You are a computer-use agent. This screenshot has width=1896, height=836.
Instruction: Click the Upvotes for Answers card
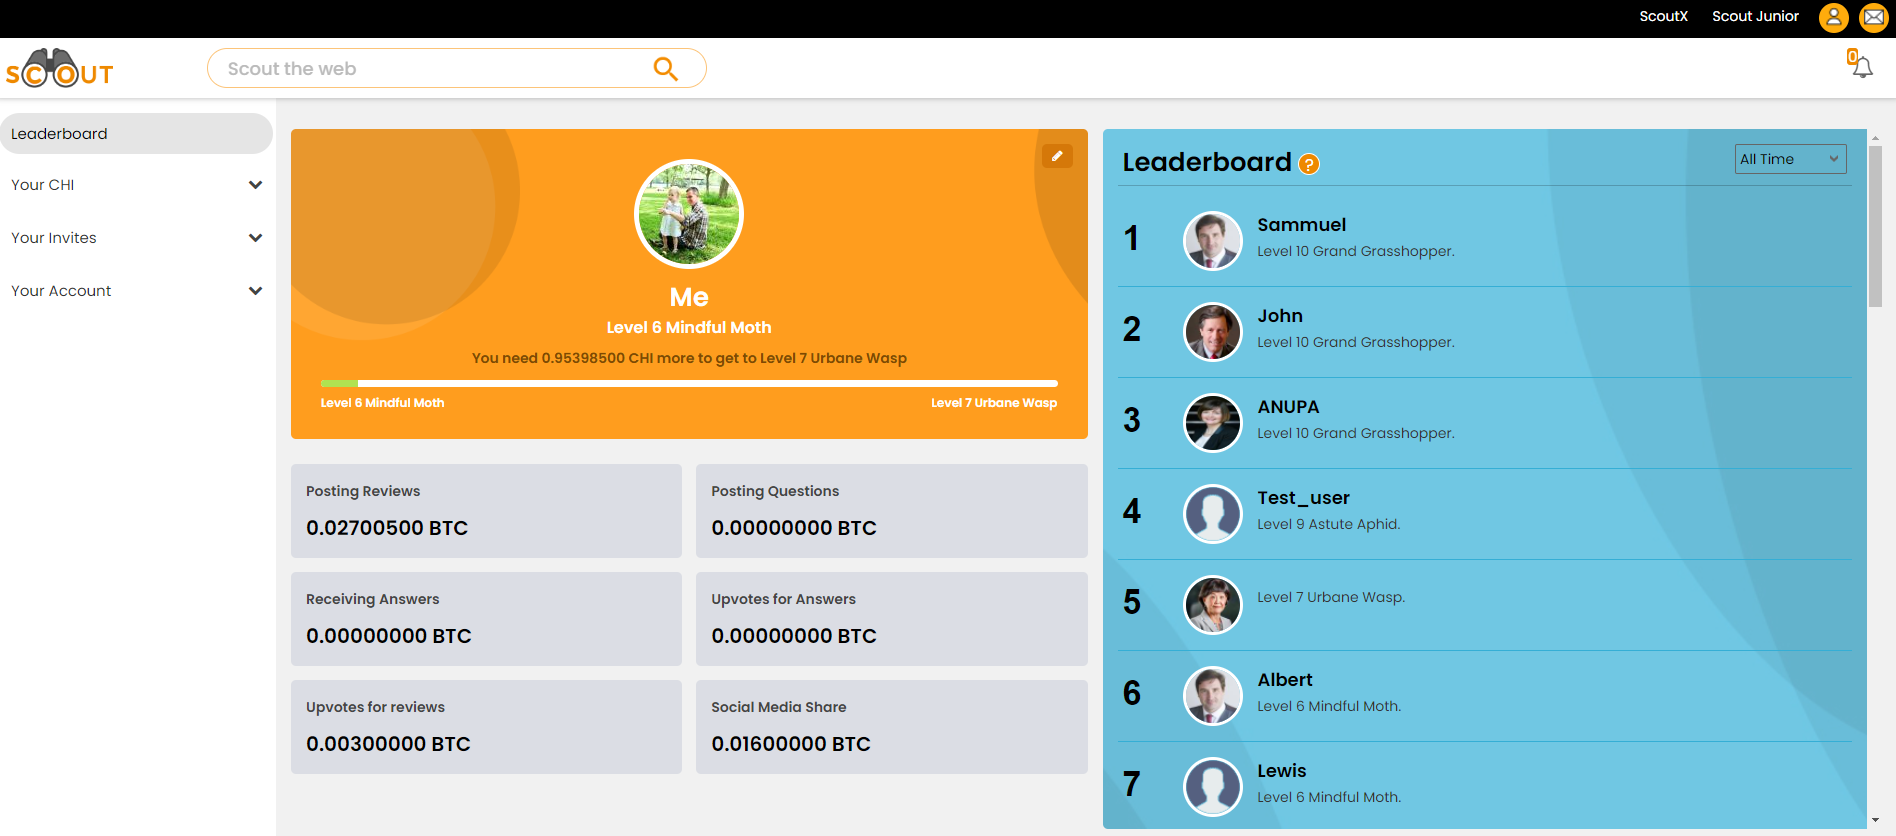point(892,619)
